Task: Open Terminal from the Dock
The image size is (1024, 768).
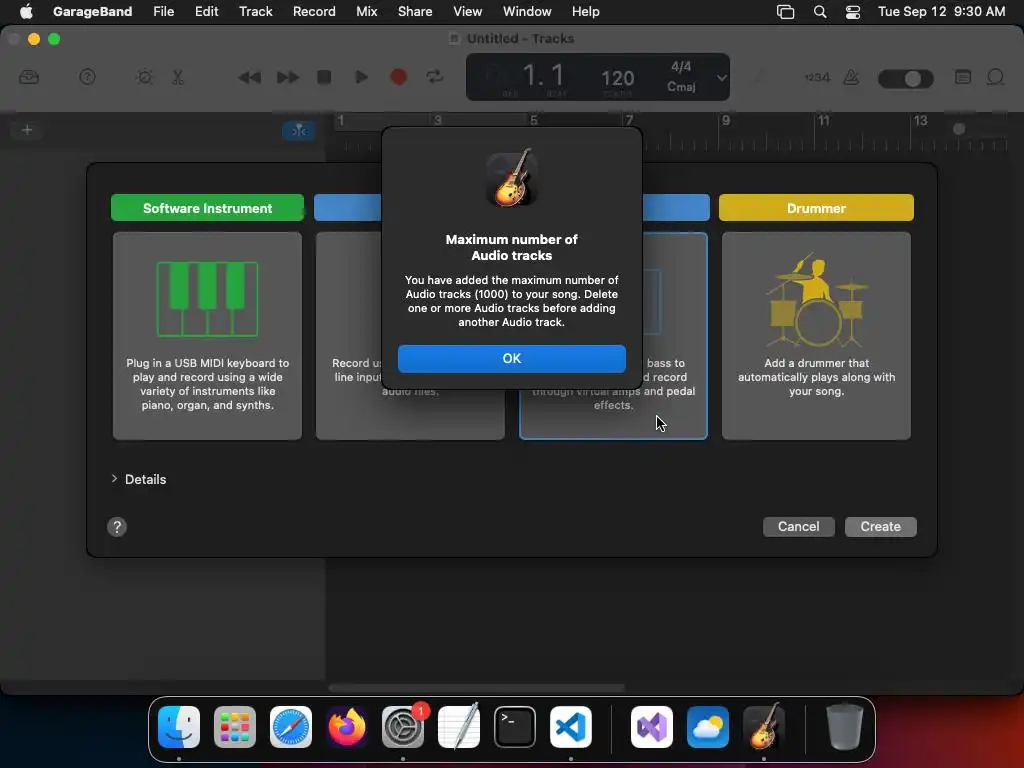Action: pos(515,726)
